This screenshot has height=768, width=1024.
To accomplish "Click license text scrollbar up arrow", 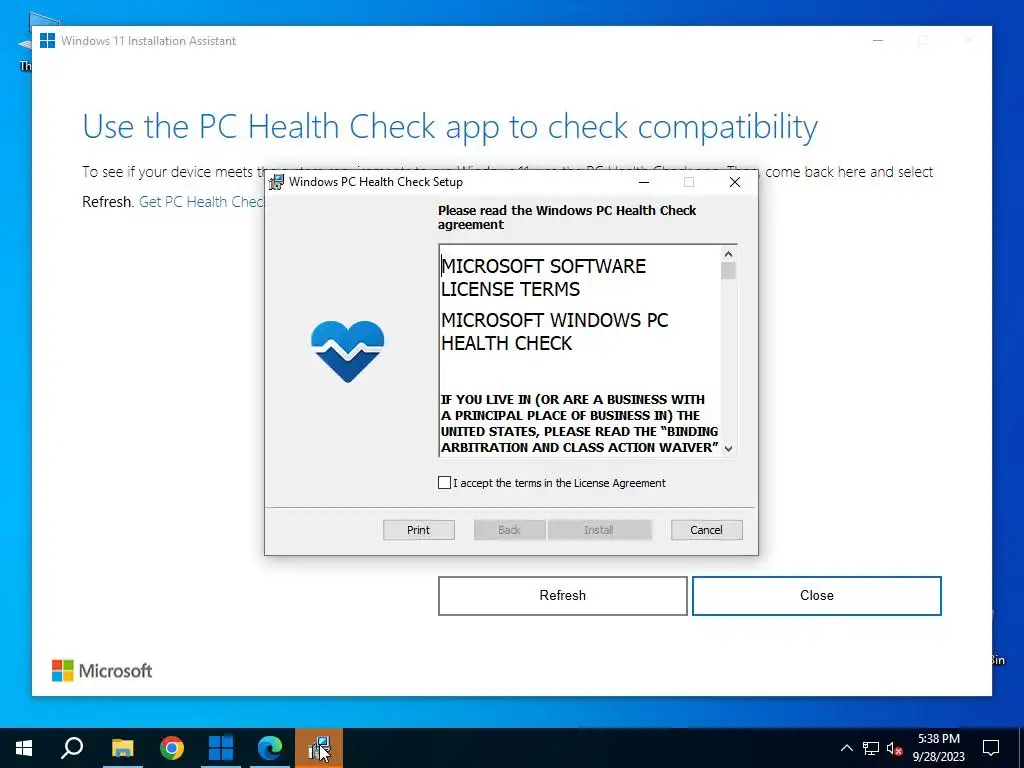I will 728,254.
